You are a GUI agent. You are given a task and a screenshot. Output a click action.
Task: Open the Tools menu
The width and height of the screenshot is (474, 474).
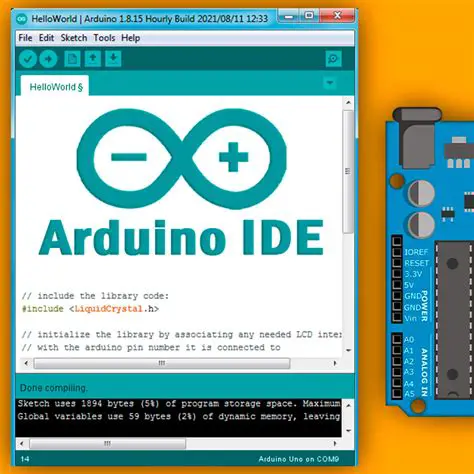pos(104,38)
